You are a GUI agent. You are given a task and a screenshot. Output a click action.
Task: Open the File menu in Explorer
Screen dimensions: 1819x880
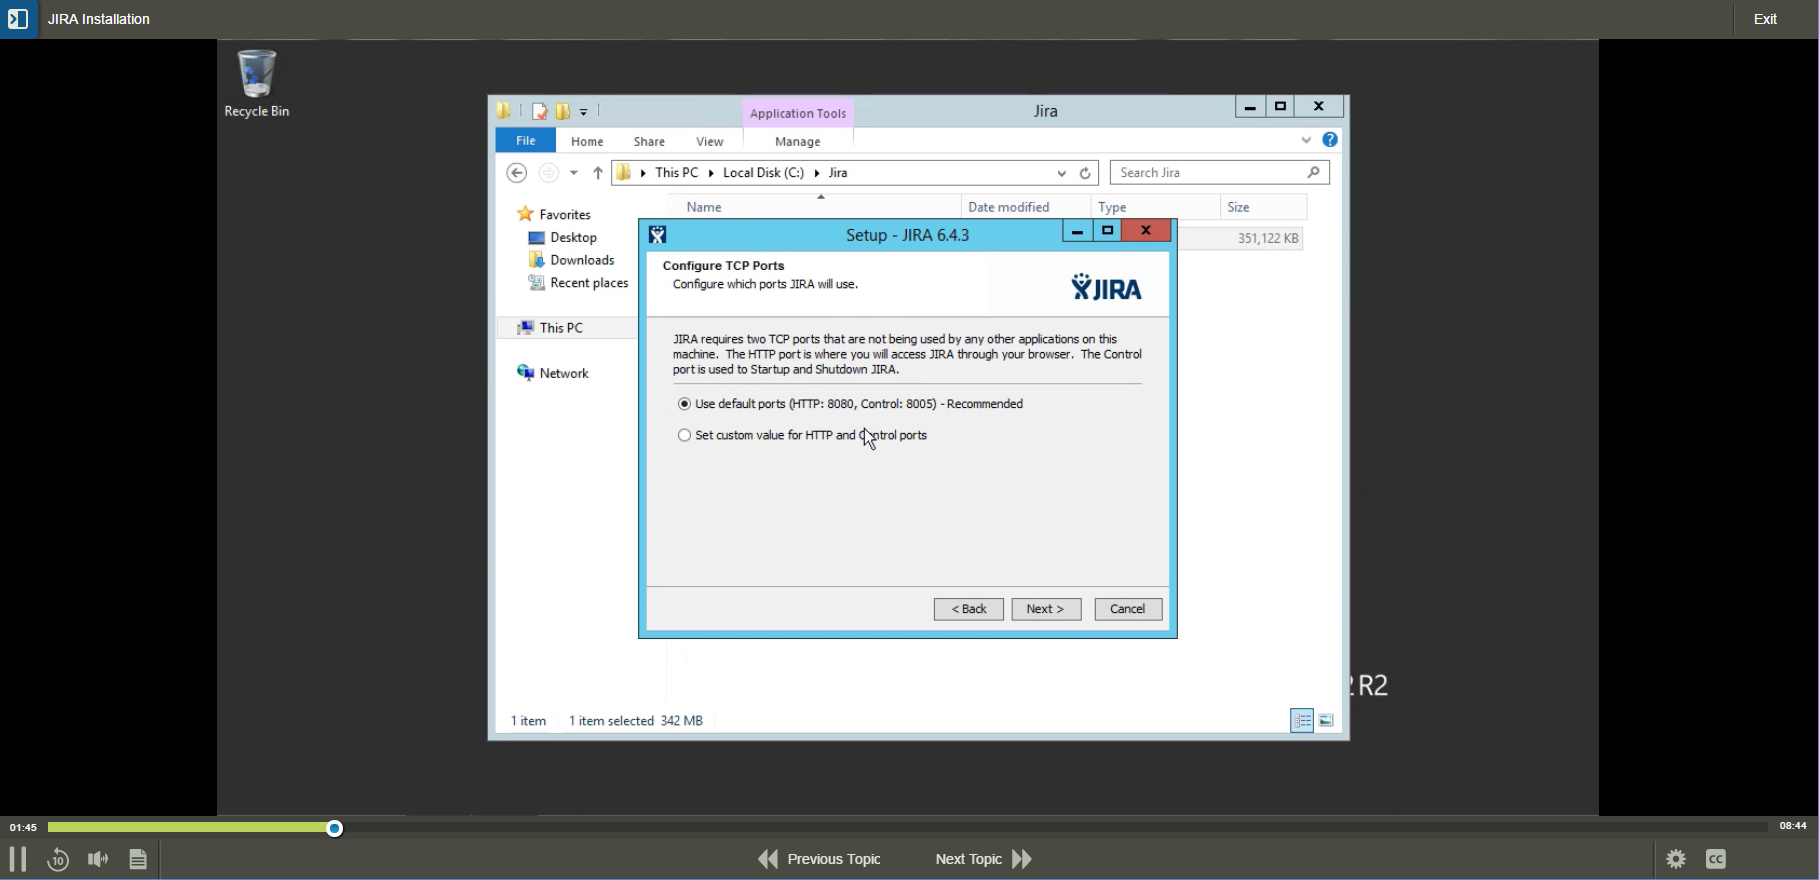click(x=525, y=141)
